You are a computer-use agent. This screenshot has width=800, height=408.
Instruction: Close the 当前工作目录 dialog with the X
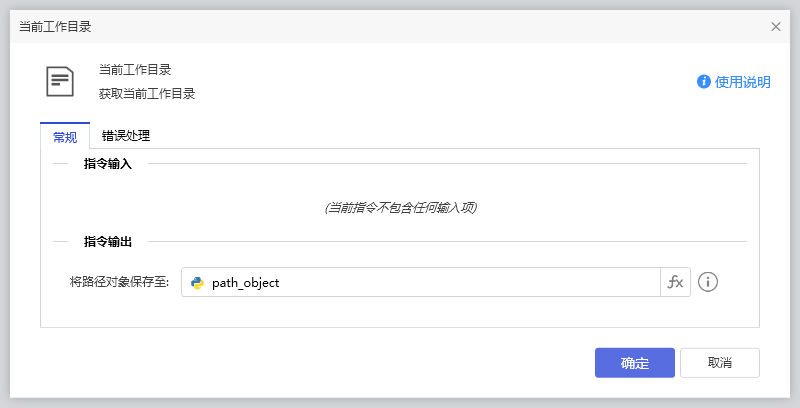(x=776, y=27)
